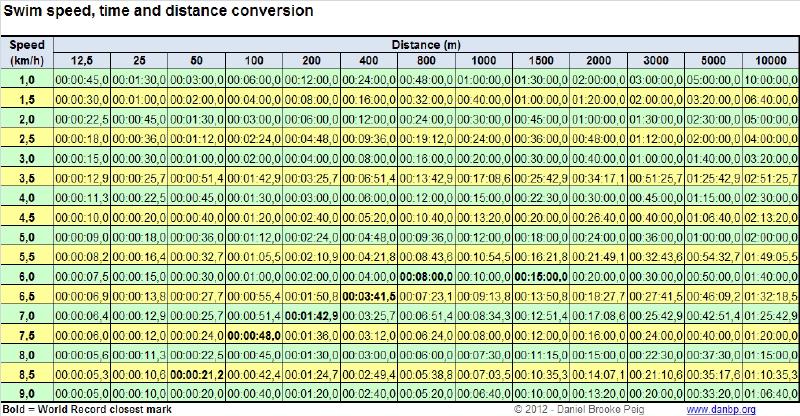Click cell 03:20:00,0 in row 3,0

[771, 158]
